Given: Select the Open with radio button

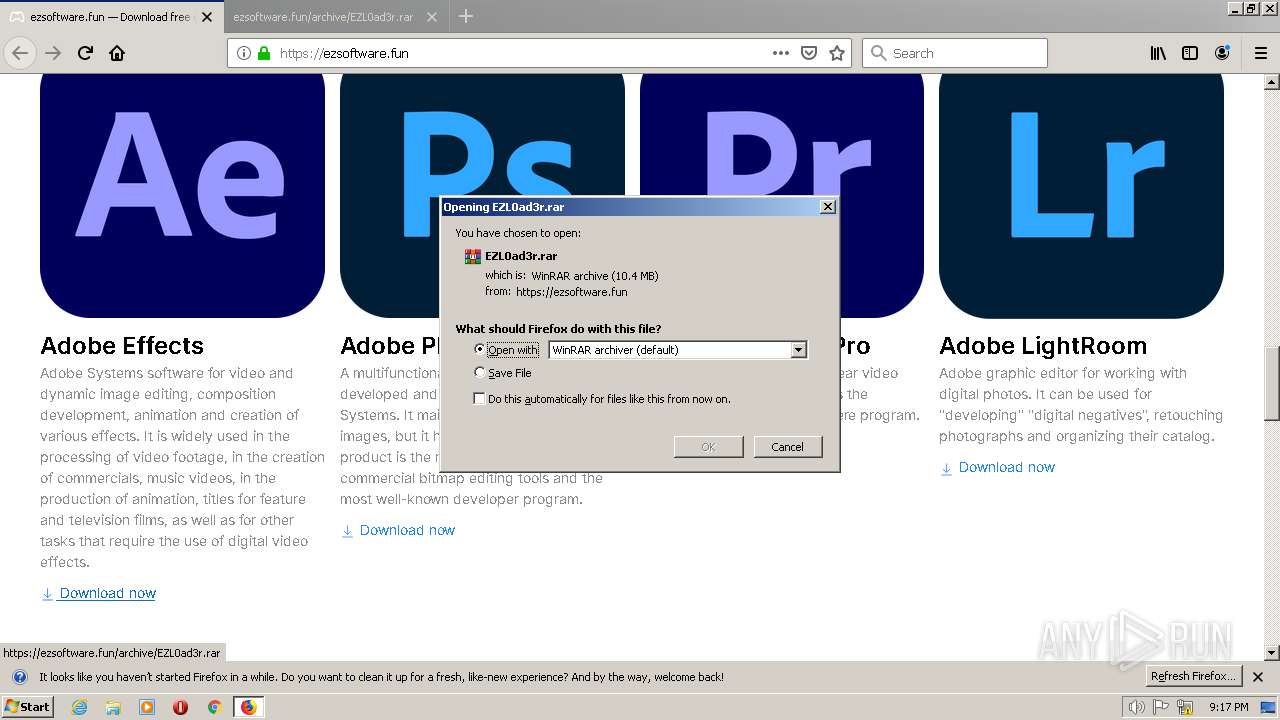Looking at the screenshot, I should click(480, 350).
